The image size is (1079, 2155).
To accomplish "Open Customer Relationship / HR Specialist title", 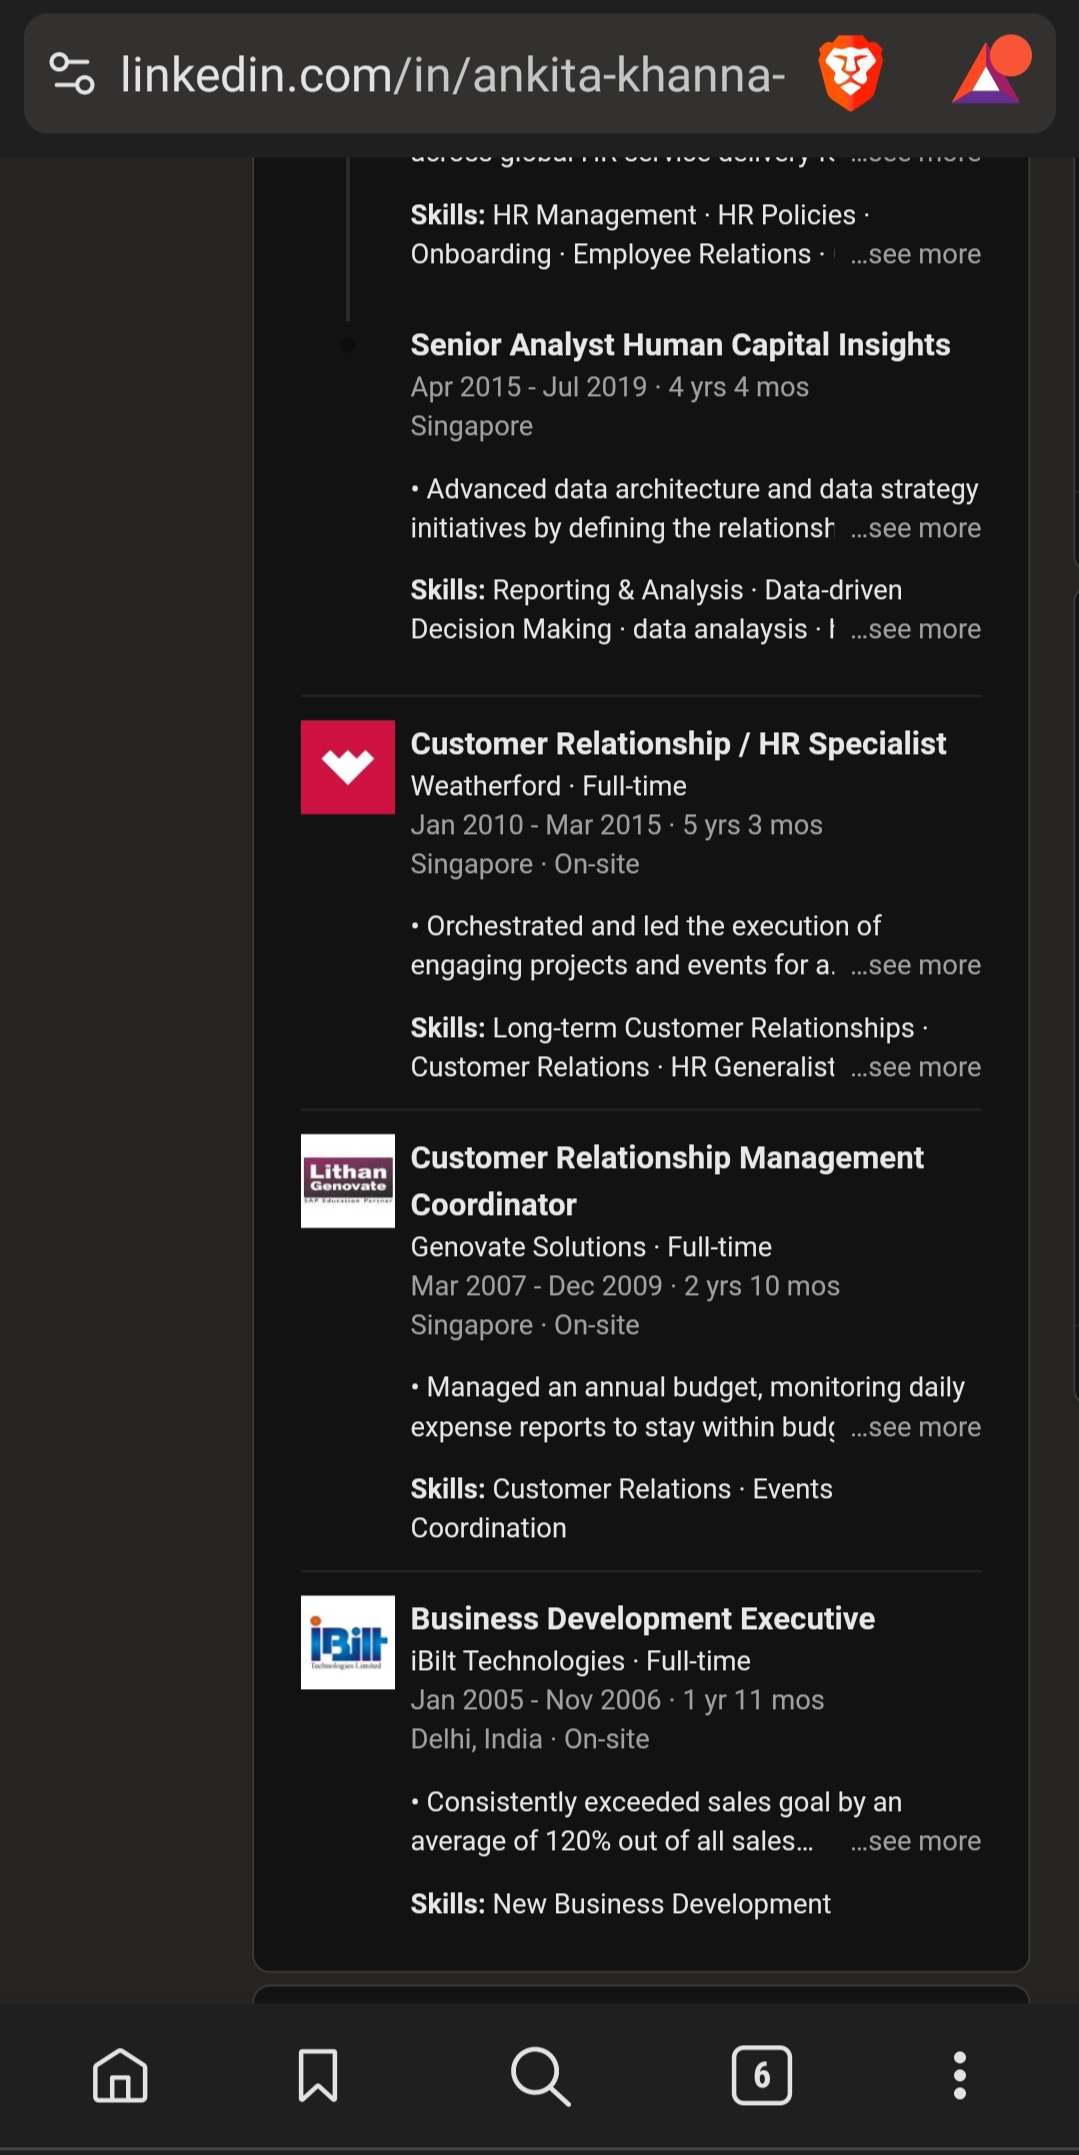I will pyautogui.click(x=678, y=744).
